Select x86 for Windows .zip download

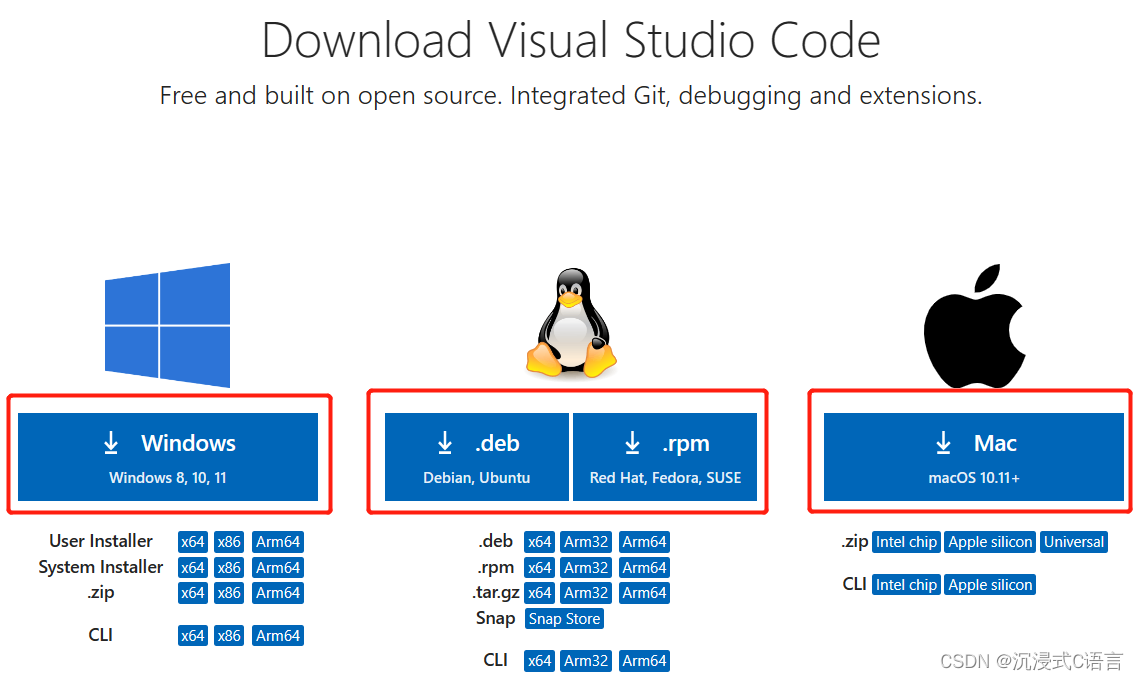coord(229,593)
